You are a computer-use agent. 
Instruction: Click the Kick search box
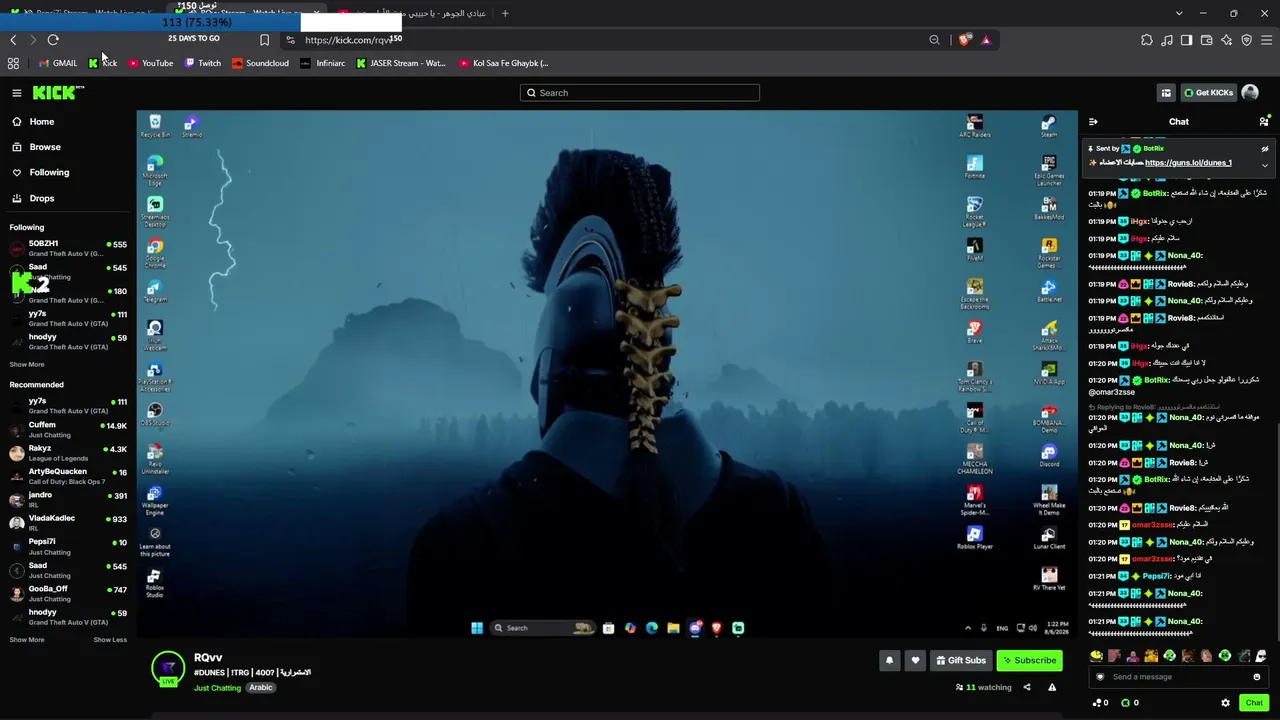(x=640, y=93)
